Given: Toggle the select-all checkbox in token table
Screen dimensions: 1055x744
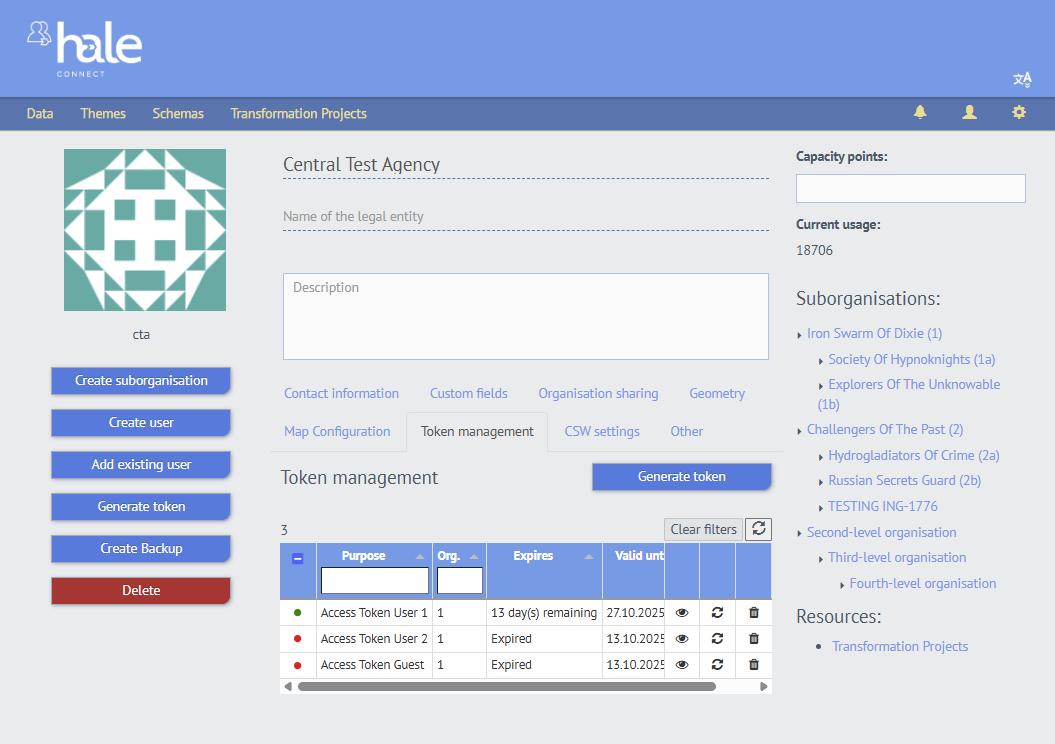Looking at the screenshot, I should tap(297, 561).
